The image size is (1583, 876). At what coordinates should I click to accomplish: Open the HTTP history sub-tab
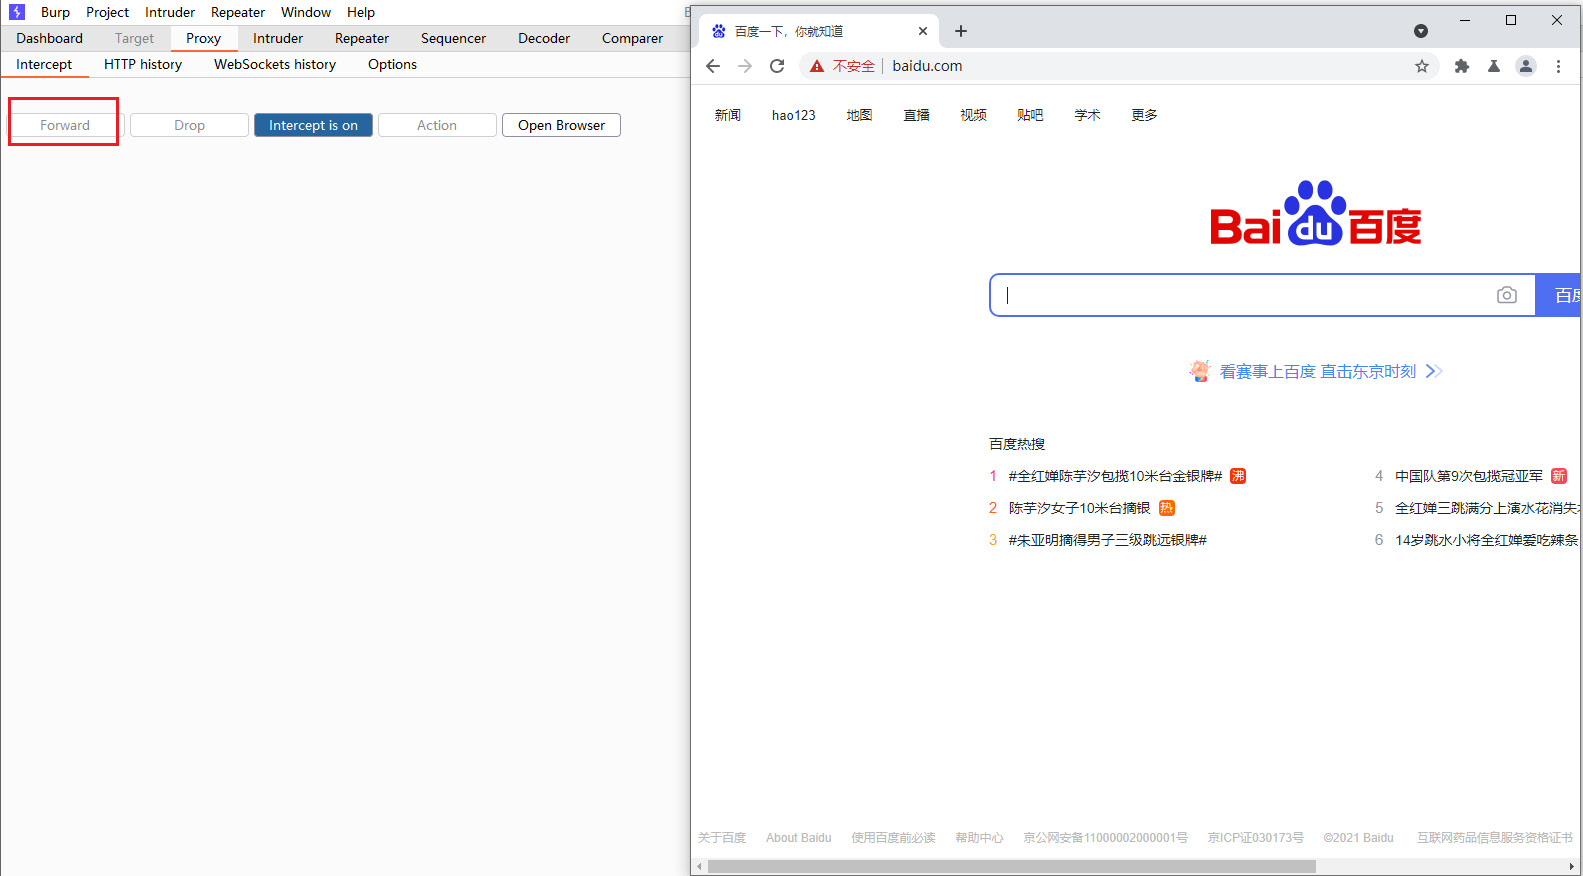point(143,64)
